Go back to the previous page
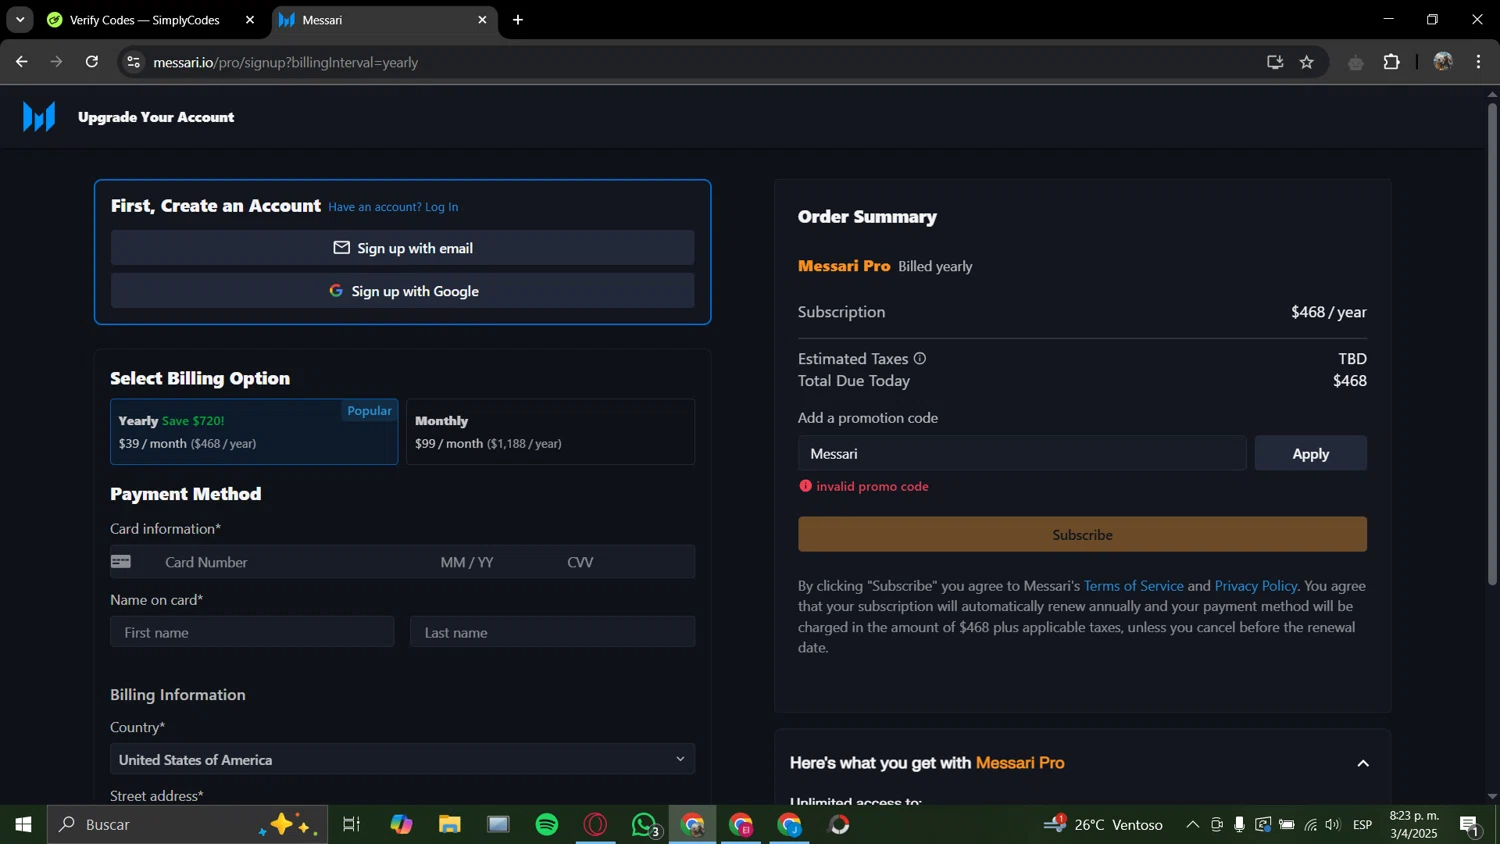The image size is (1500, 844). pyautogui.click(x=21, y=62)
